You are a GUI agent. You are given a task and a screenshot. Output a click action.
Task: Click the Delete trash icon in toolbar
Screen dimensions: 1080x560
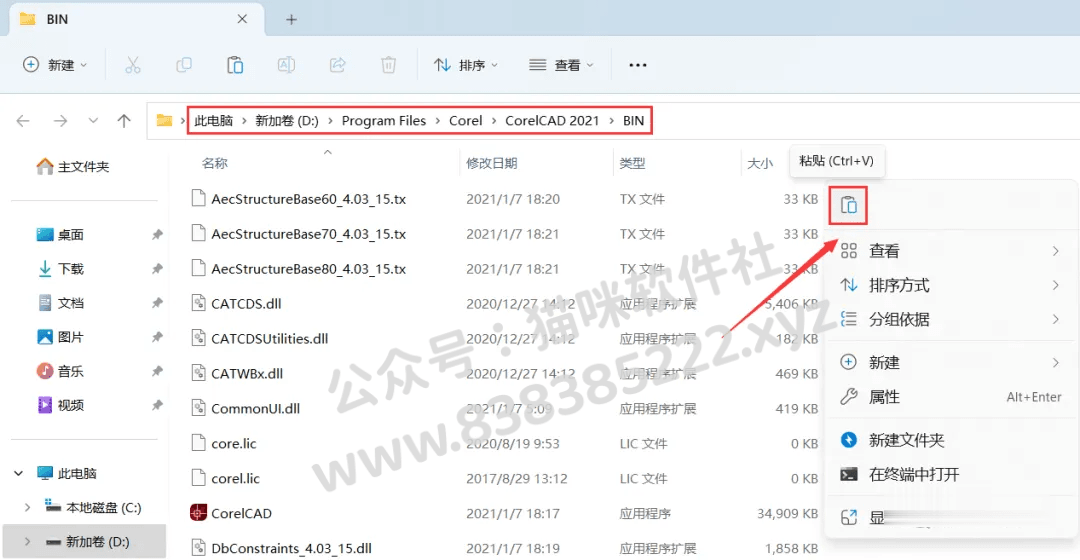(x=388, y=65)
